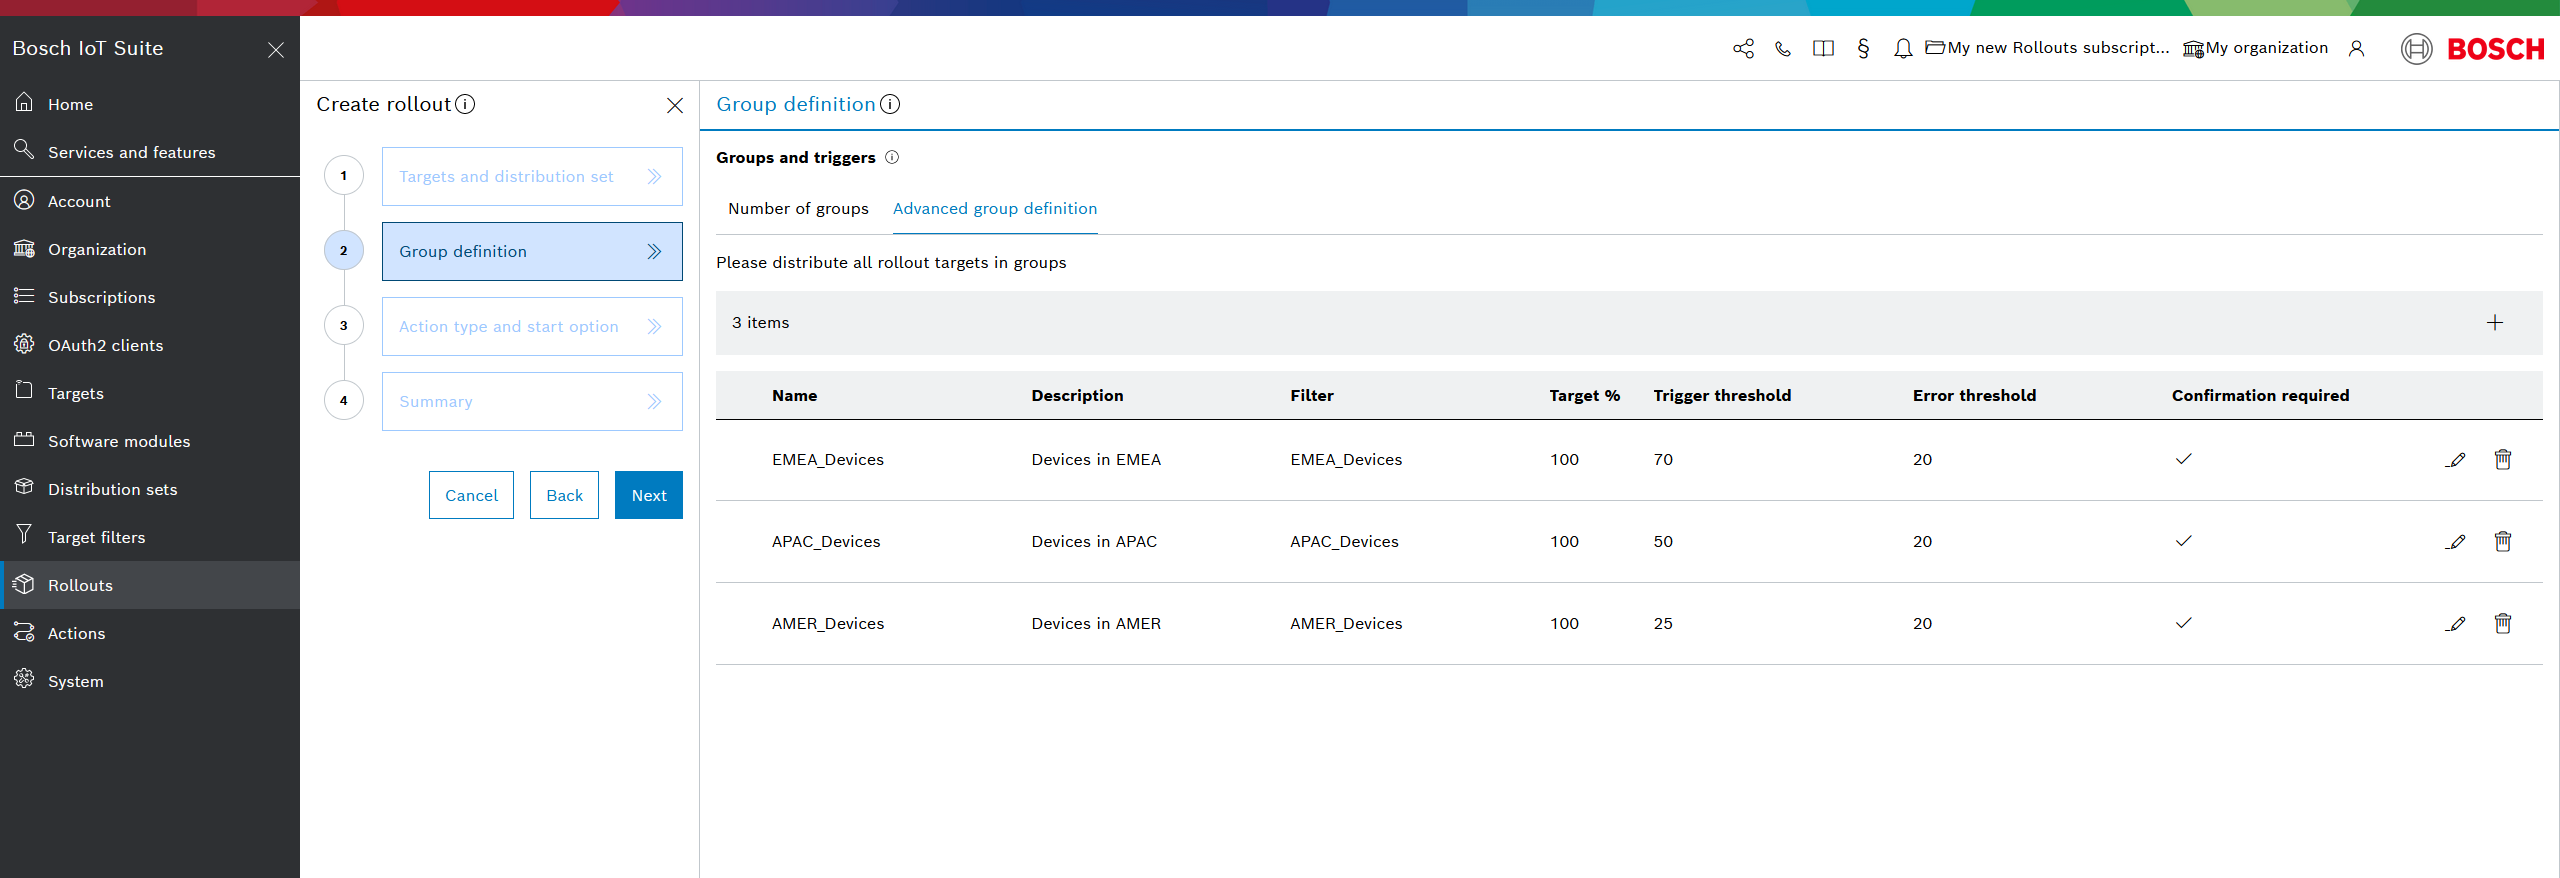2560x878 pixels.
Task: Switch to Number of groups tab
Action: (x=798, y=209)
